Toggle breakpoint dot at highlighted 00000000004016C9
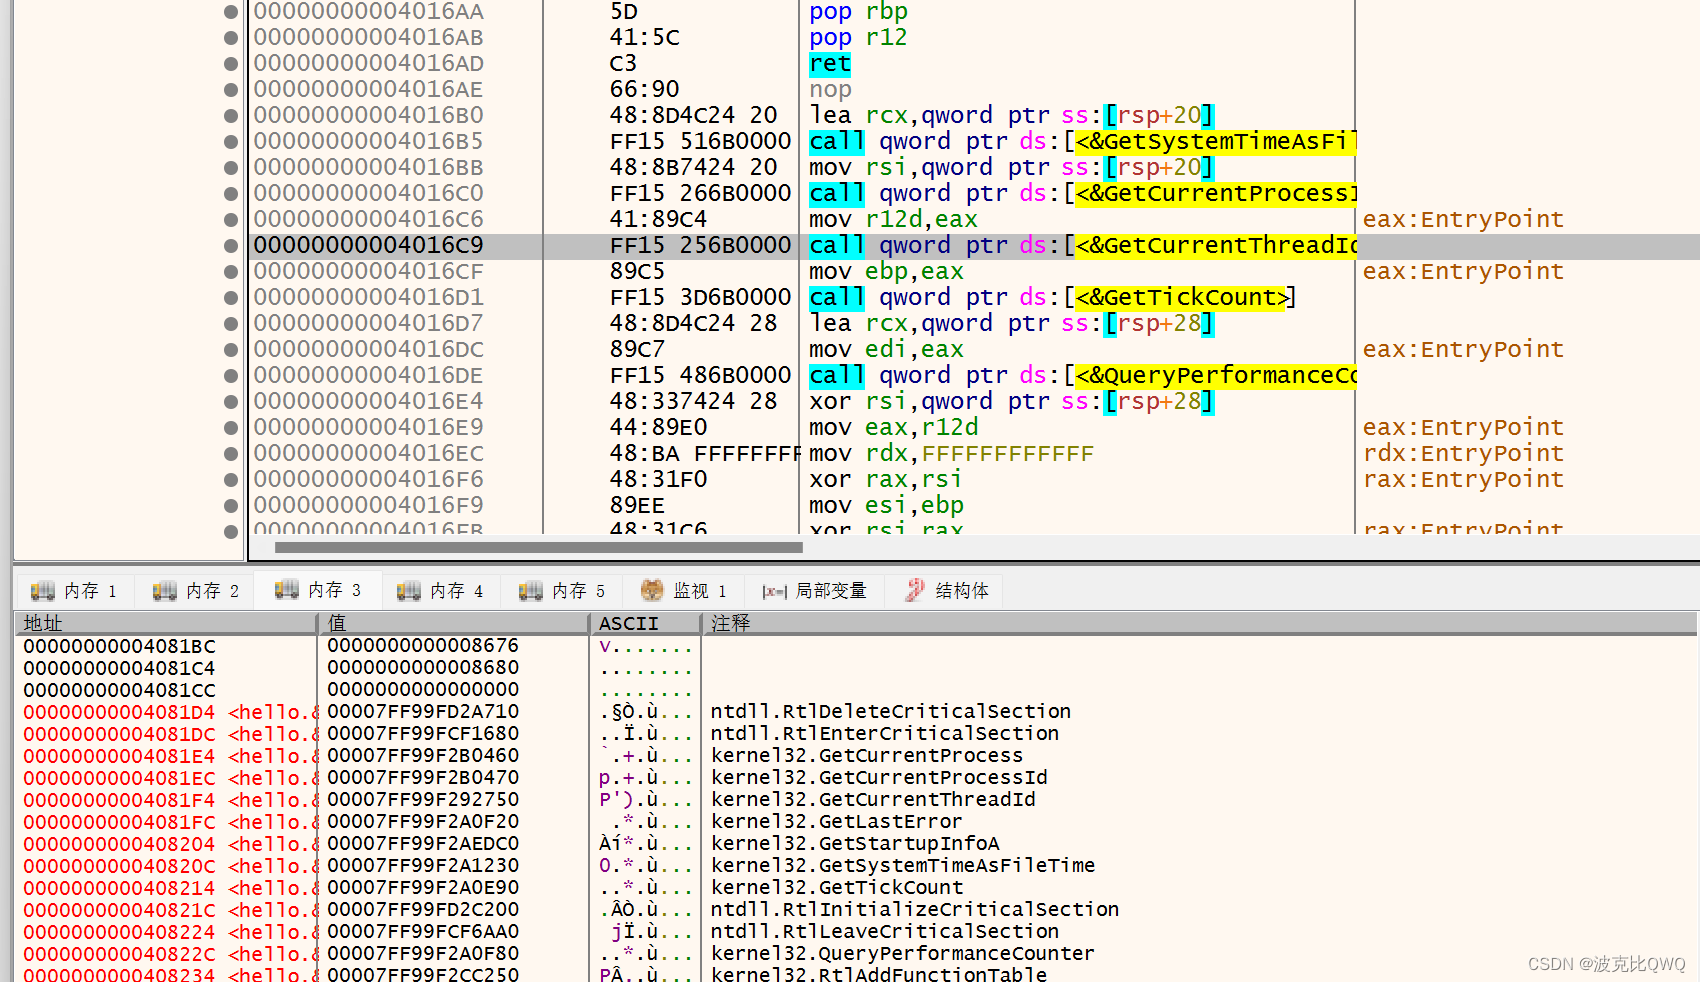This screenshot has height=982, width=1700. coord(231,246)
